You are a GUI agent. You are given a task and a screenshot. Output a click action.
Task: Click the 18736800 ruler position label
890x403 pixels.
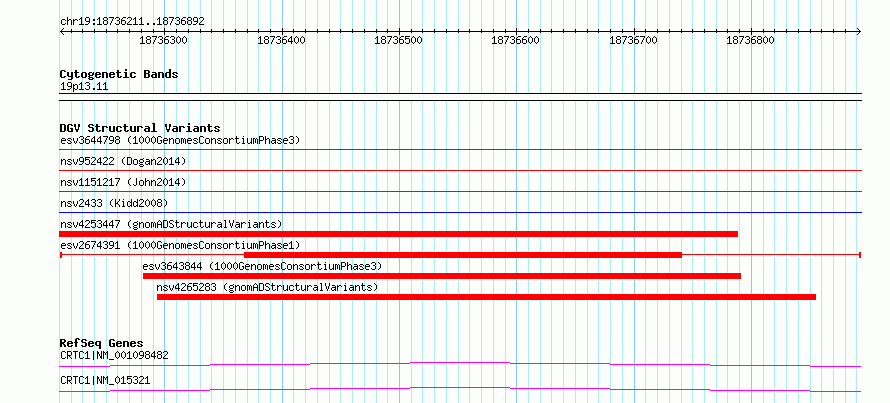750,41
